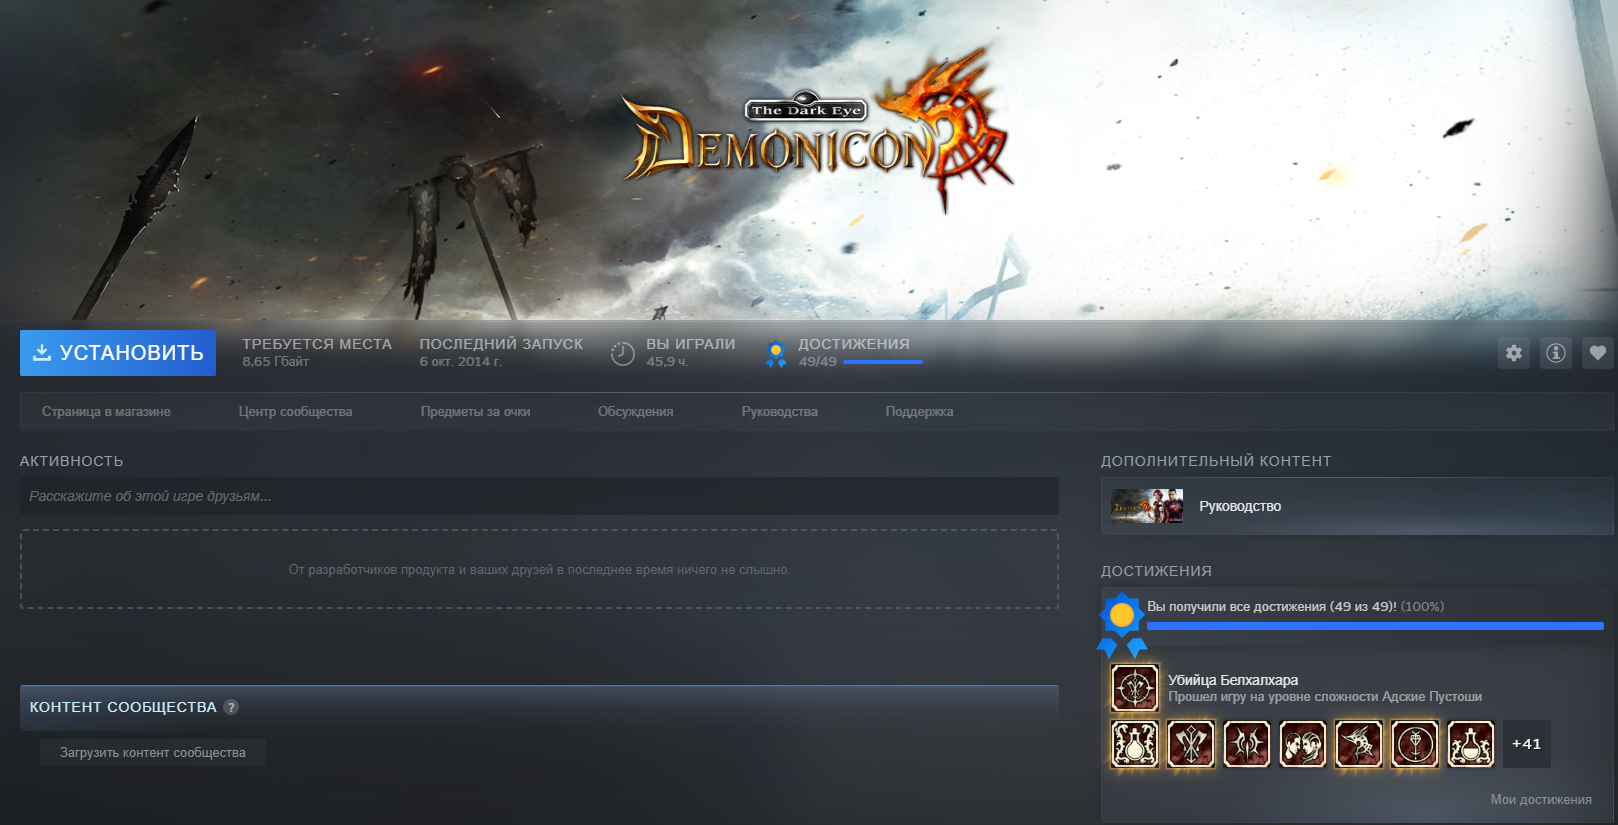
Task: Click the 100% achievements progress bar in panel
Action: [1375, 626]
